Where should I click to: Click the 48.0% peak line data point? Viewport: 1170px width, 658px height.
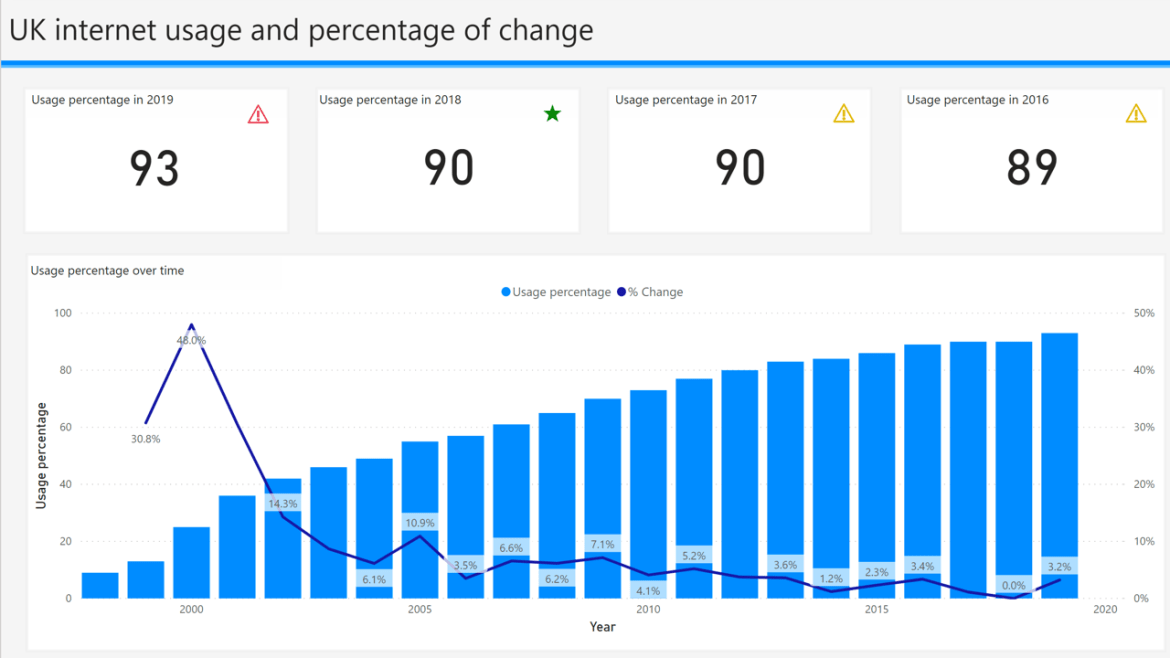(x=192, y=325)
